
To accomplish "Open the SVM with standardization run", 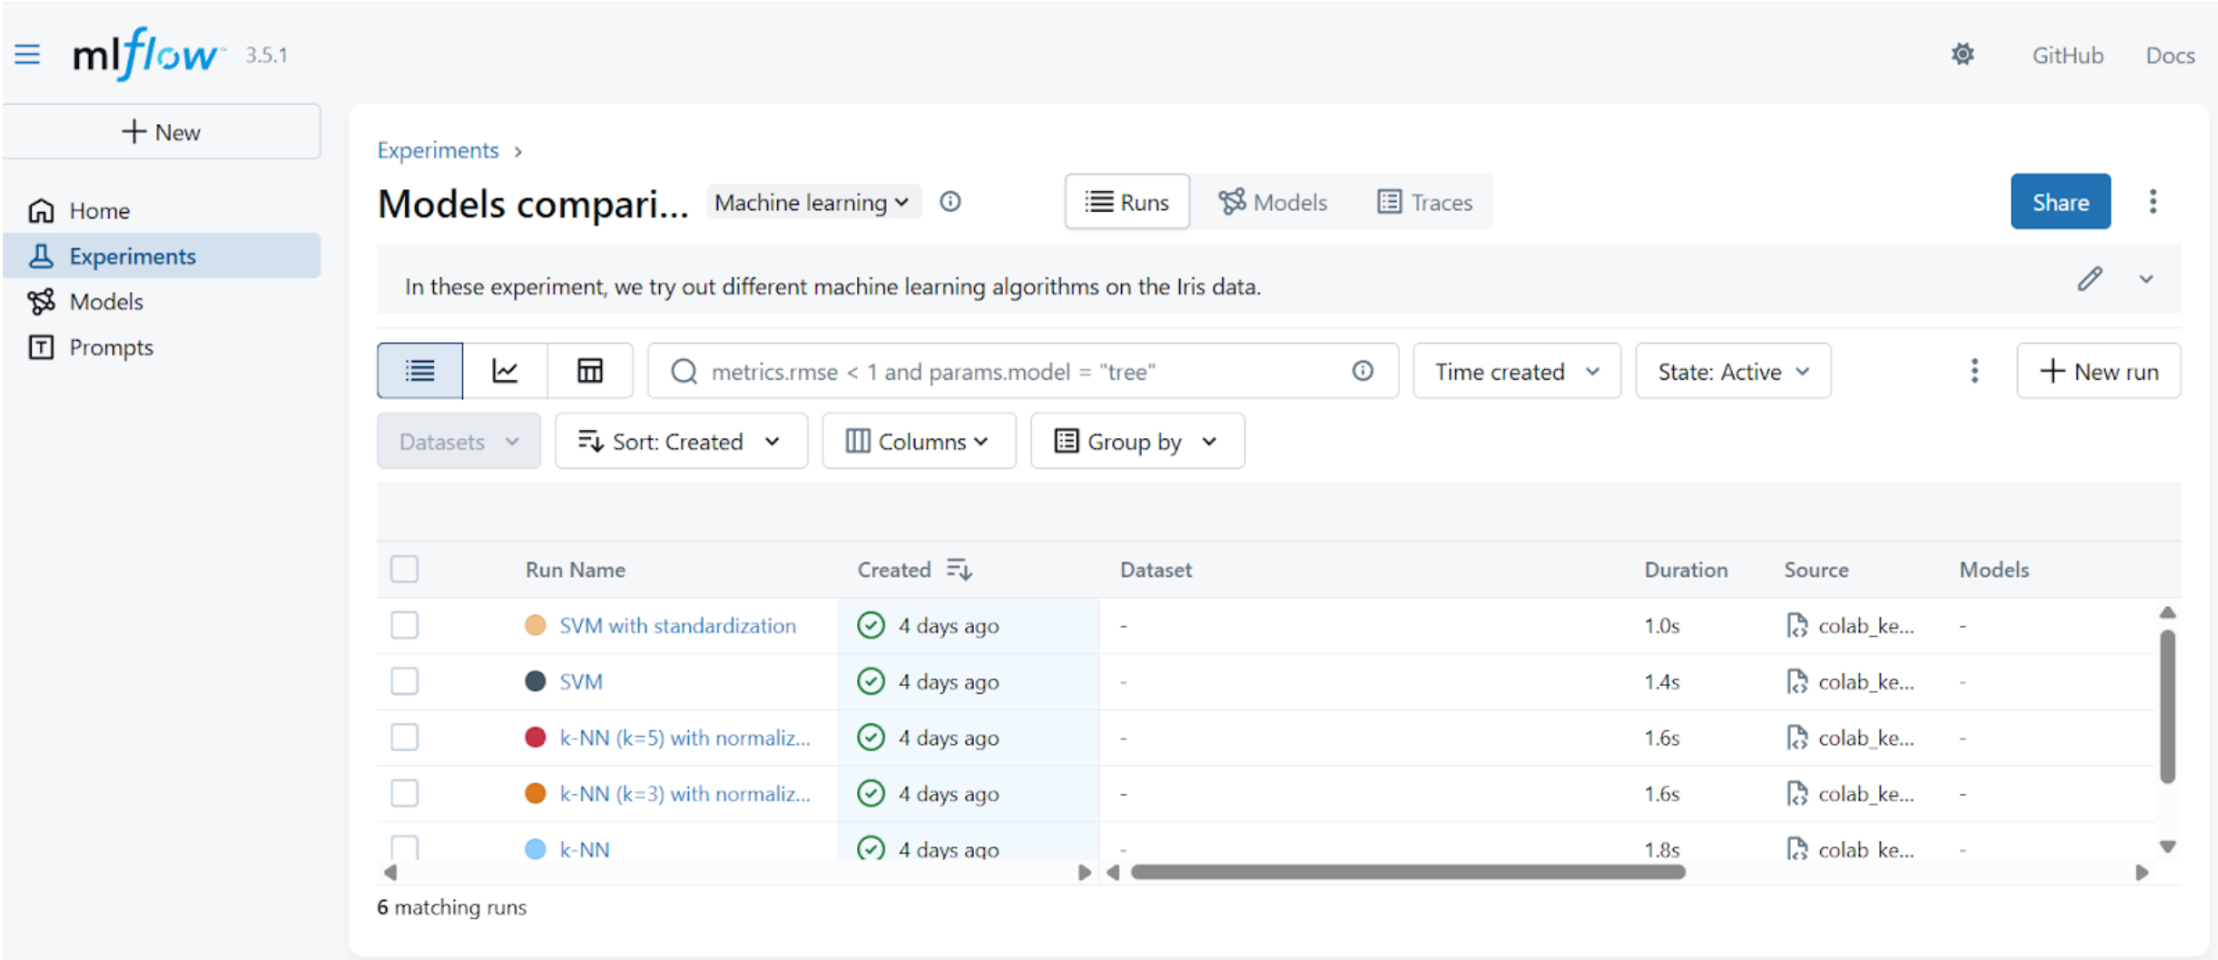I will 678,625.
